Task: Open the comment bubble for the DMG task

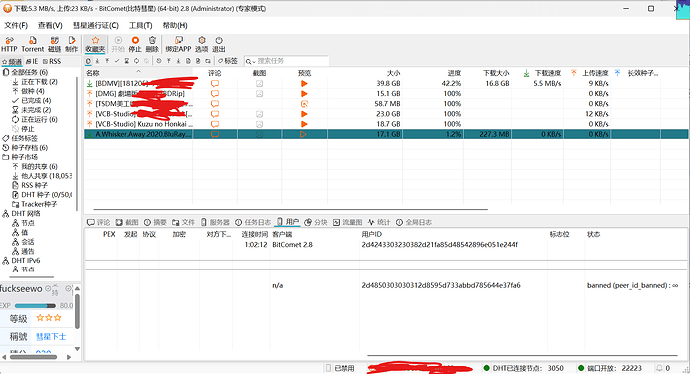Action: (x=215, y=94)
